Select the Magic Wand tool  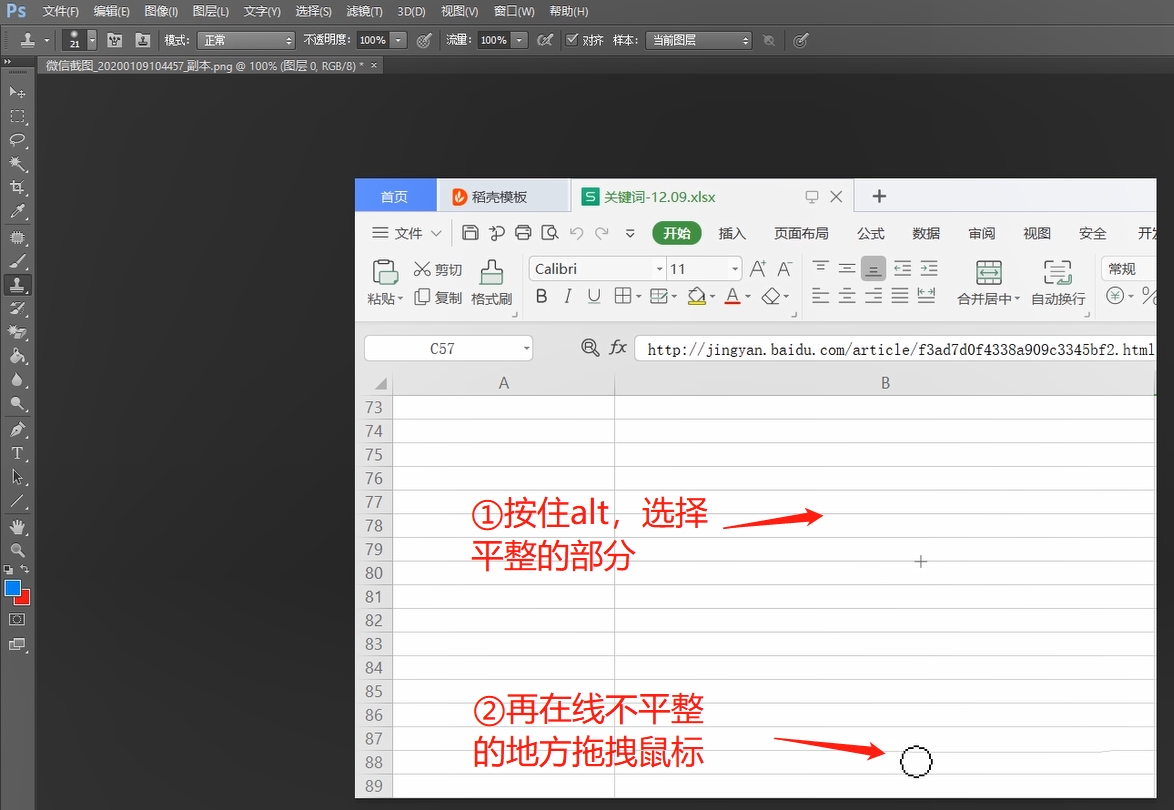17,164
